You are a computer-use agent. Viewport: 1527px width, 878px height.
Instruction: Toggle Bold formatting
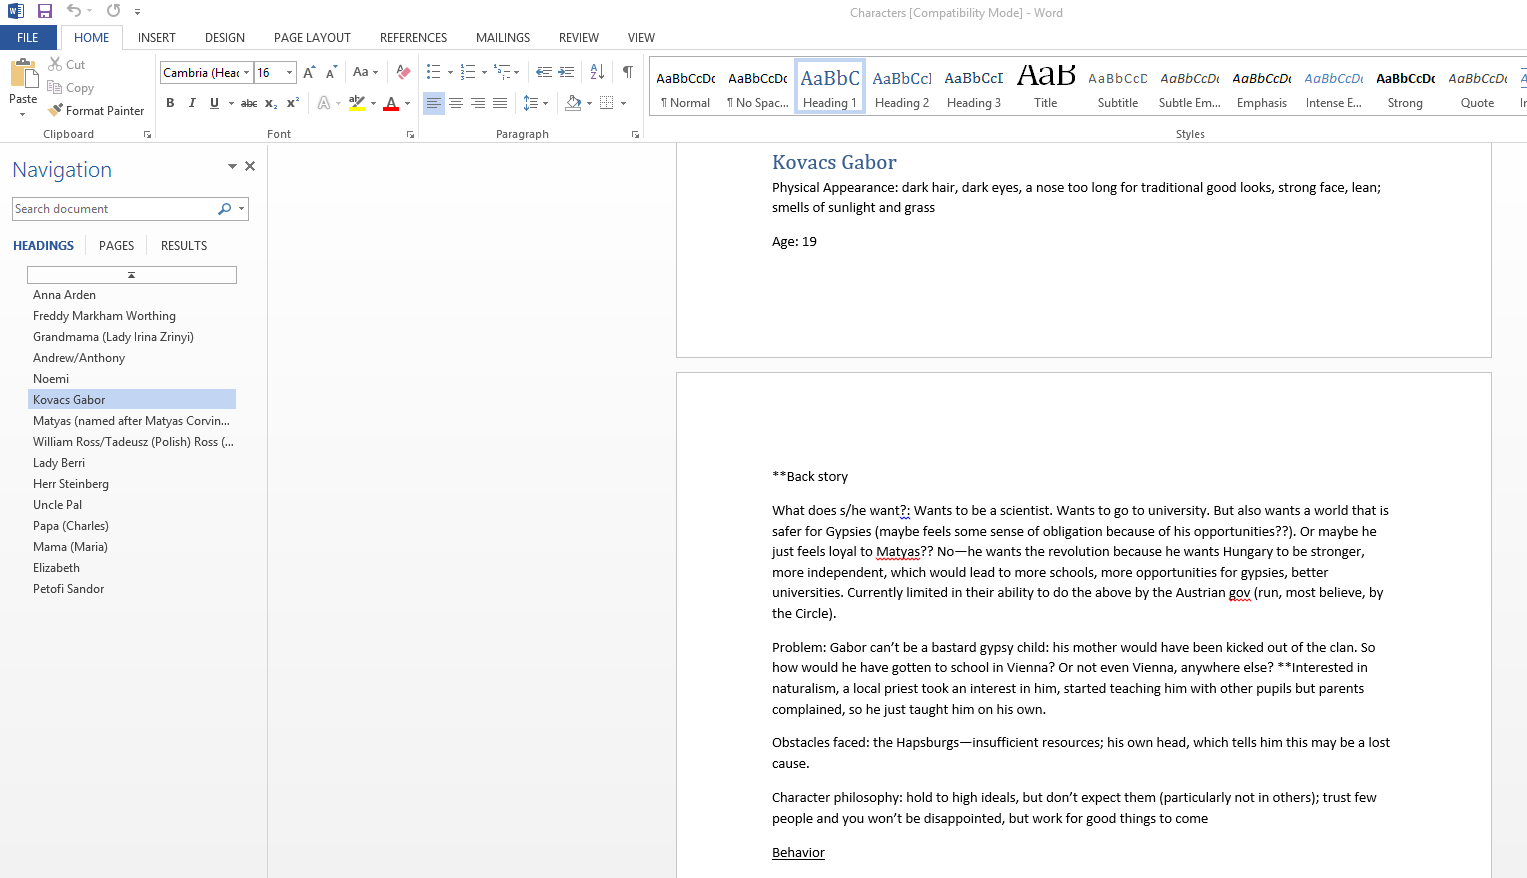point(170,103)
